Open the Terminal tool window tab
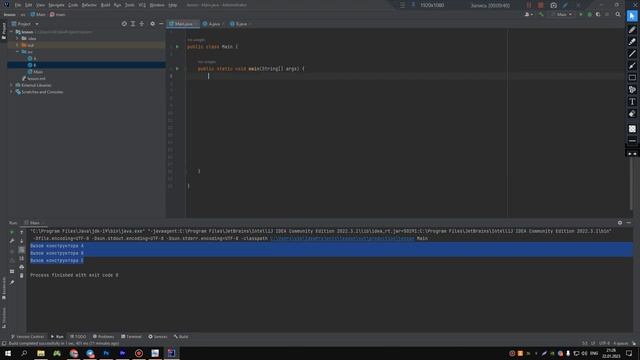Viewport: 640px width, 360px height. [131, 337]
